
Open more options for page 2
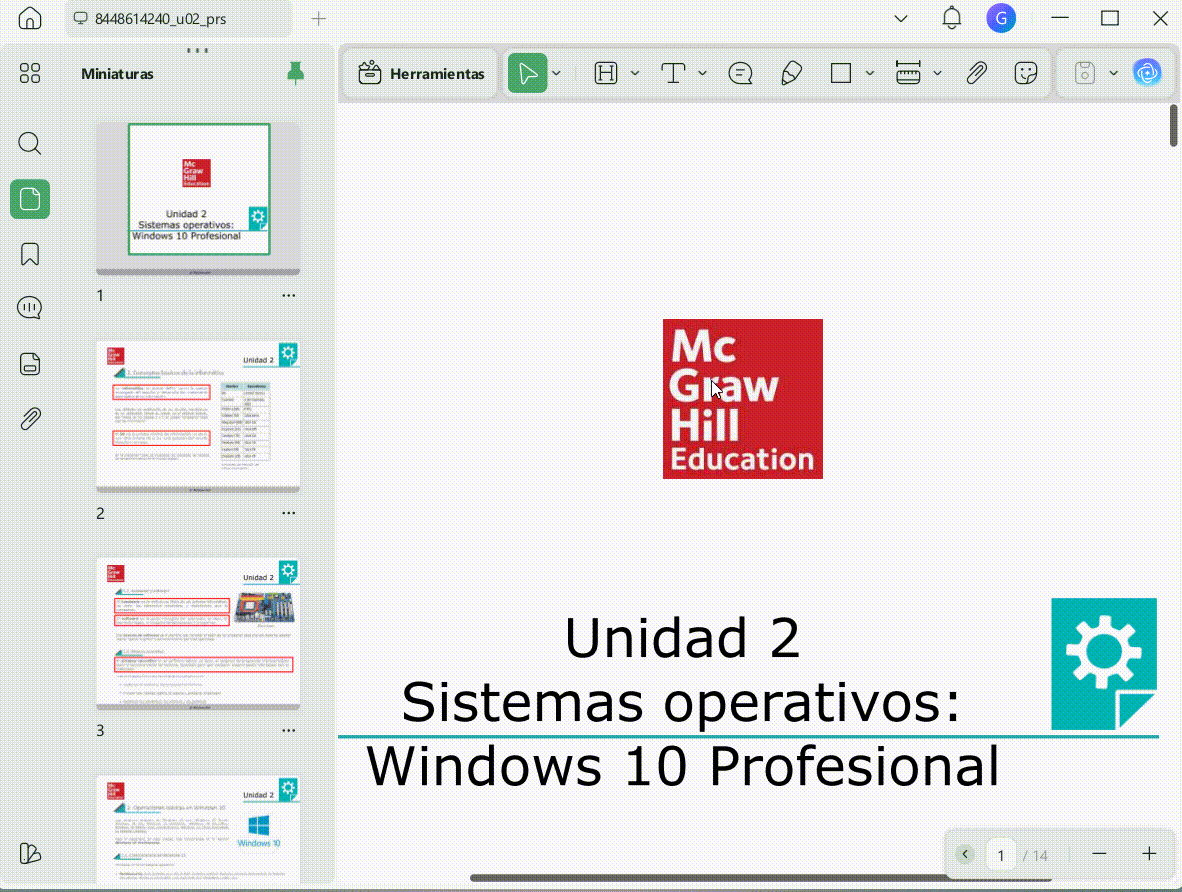[289, 513]
